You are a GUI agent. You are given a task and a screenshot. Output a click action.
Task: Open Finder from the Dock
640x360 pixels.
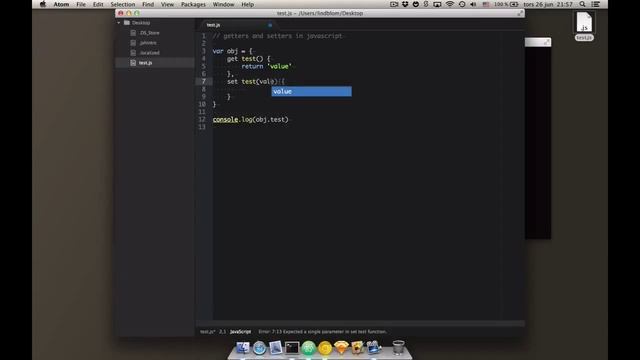tap(243, 348)
